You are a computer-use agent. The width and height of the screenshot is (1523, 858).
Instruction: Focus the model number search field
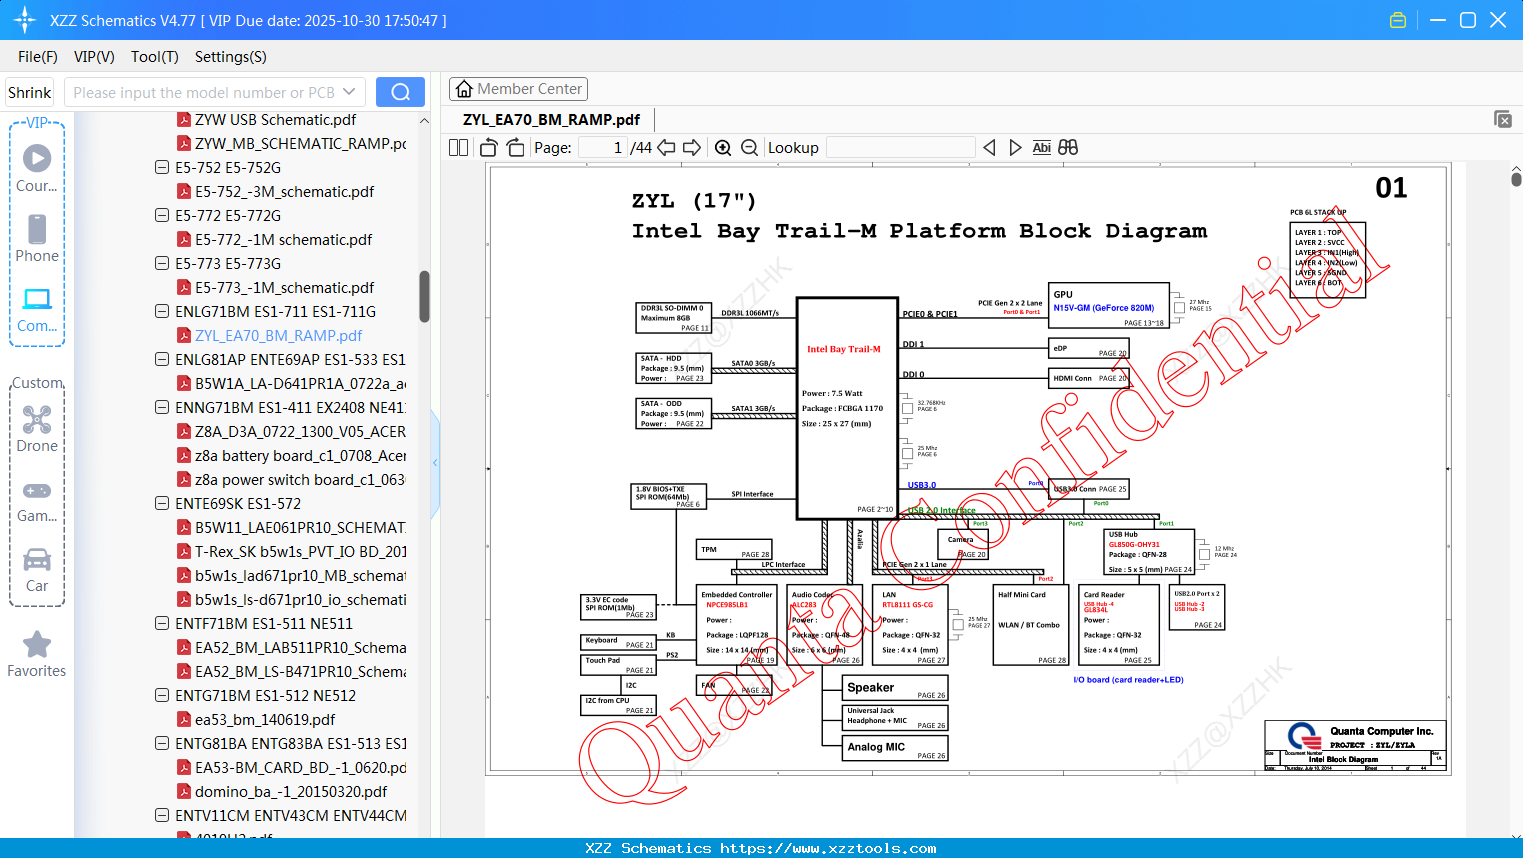pos(203,92)
